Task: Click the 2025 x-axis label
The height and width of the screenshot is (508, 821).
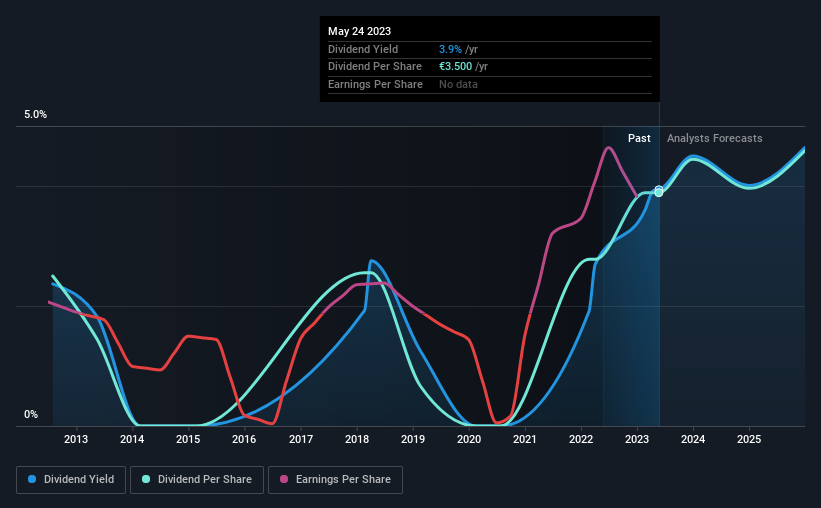Action: click(749, 439)
